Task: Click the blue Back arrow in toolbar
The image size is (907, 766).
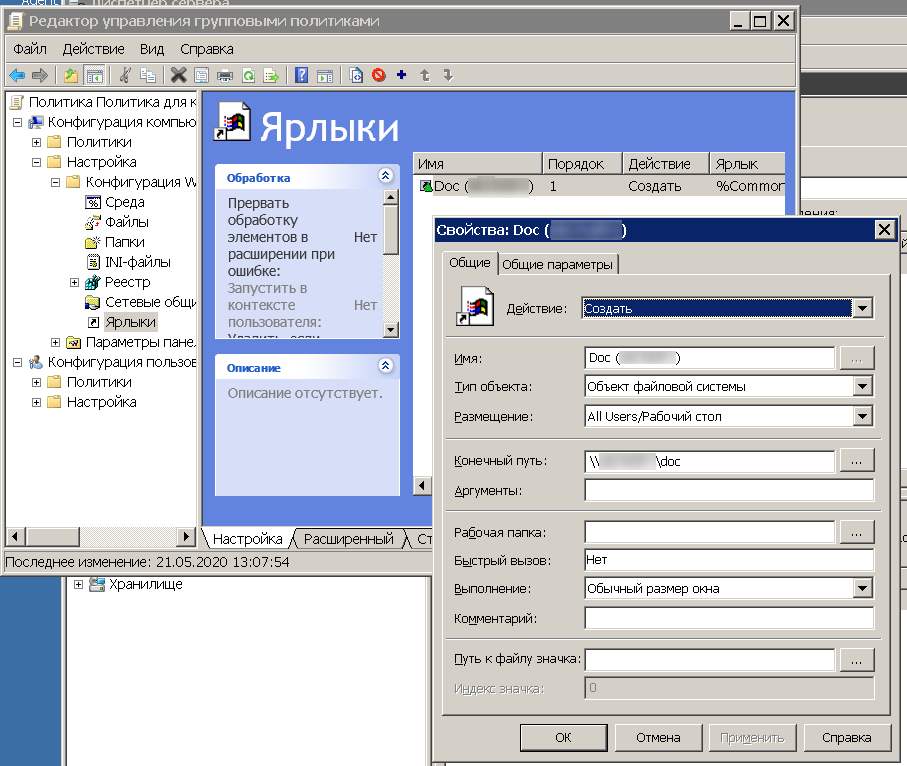Action: [17, 75]
